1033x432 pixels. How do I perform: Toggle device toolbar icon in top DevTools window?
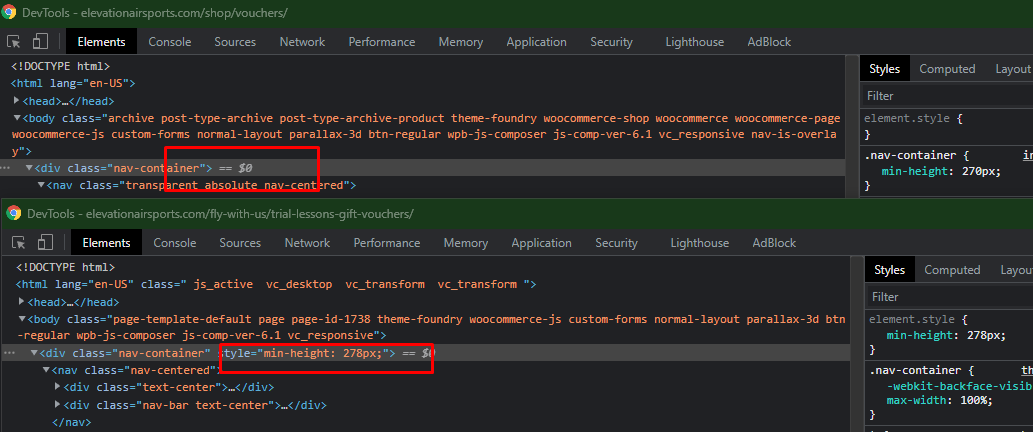[41, 41]
